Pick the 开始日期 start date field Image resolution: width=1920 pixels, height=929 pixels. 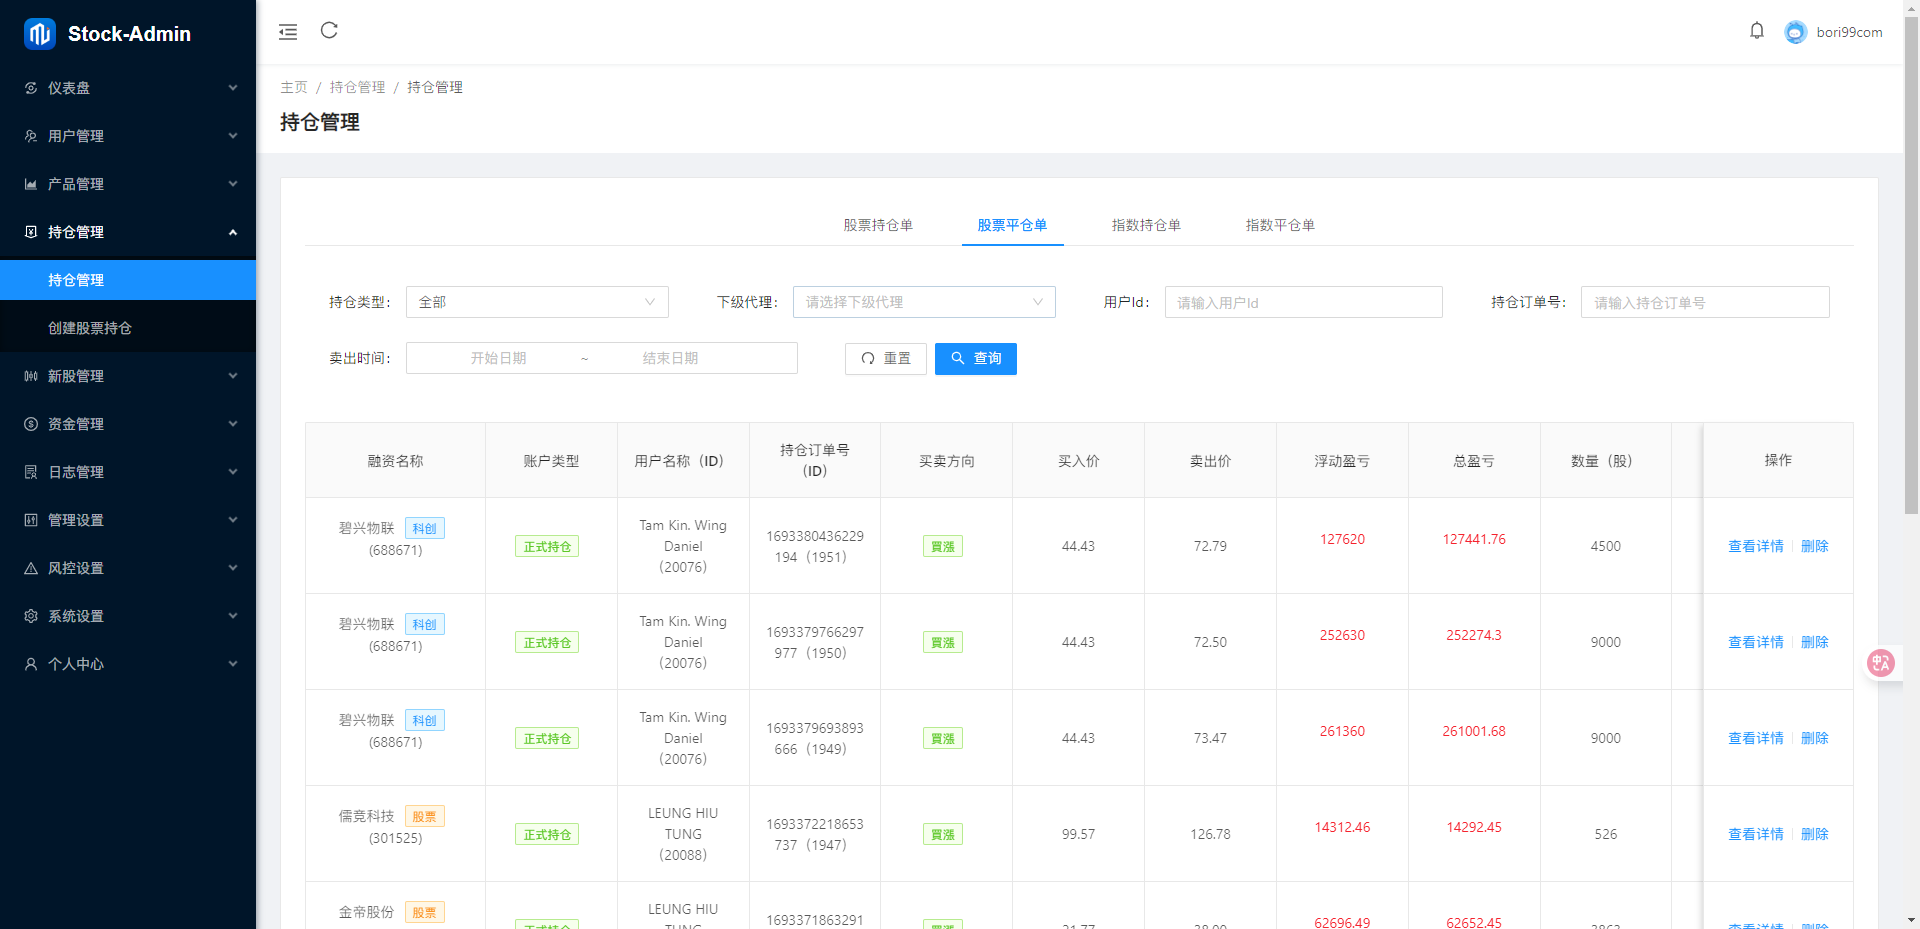pos(498,358)
